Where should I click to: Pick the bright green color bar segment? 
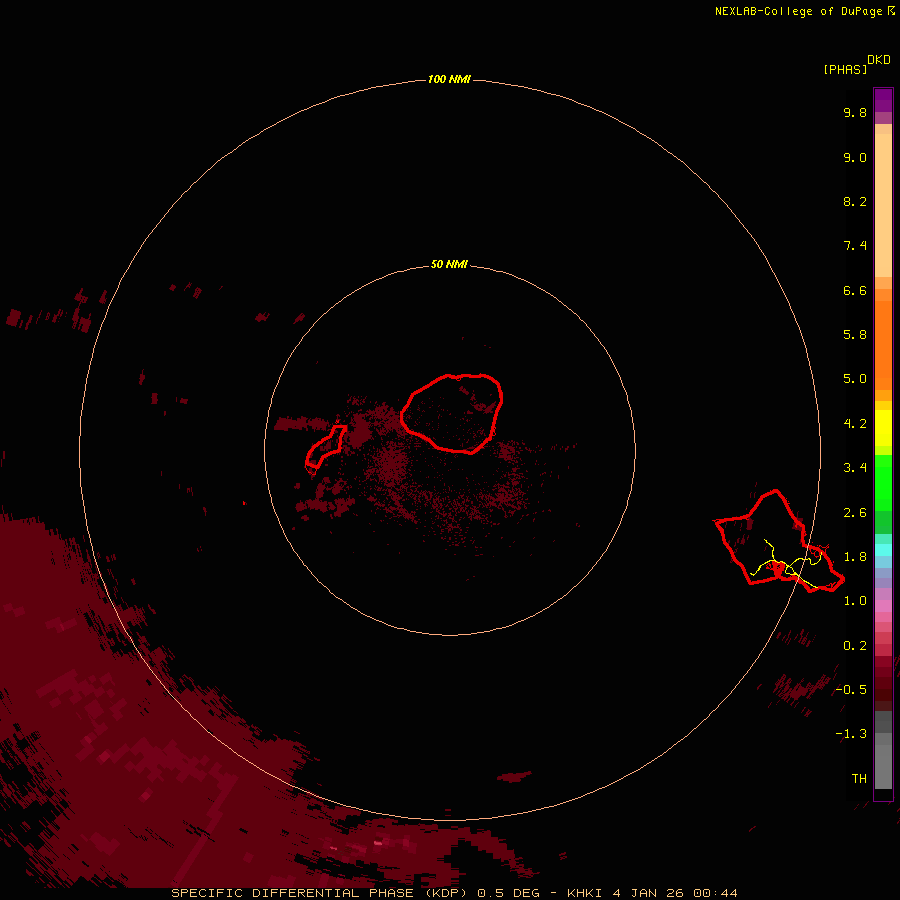click(883, 482)
